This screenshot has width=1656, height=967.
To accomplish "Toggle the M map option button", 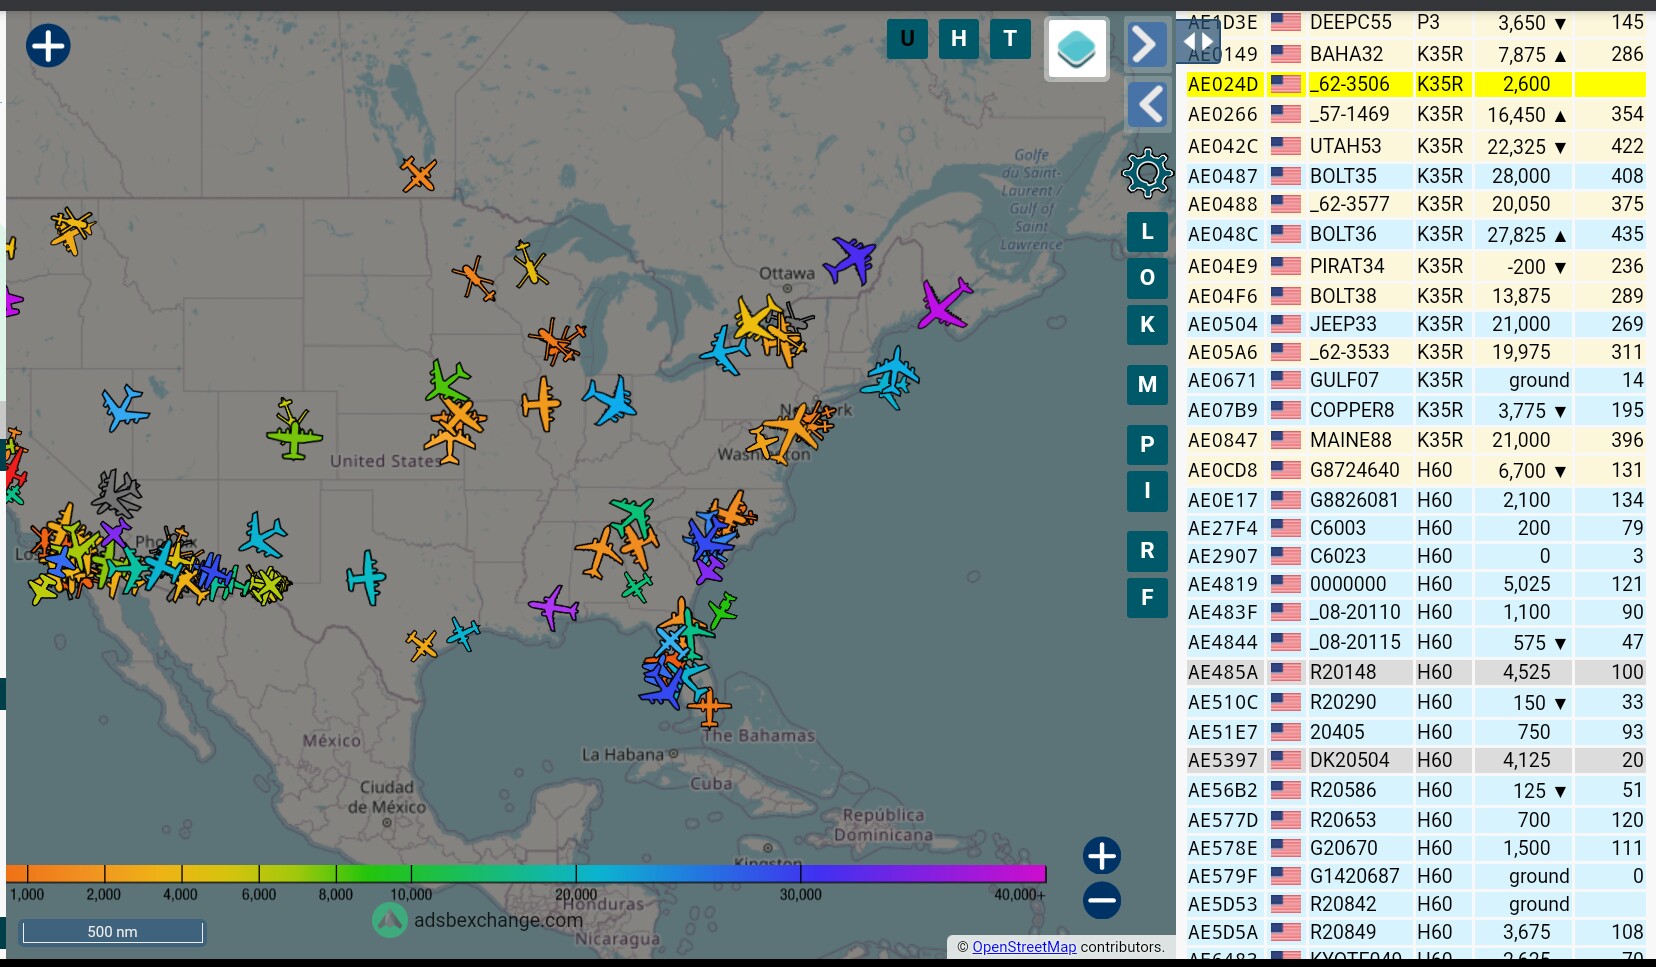I will point(1147,385).
